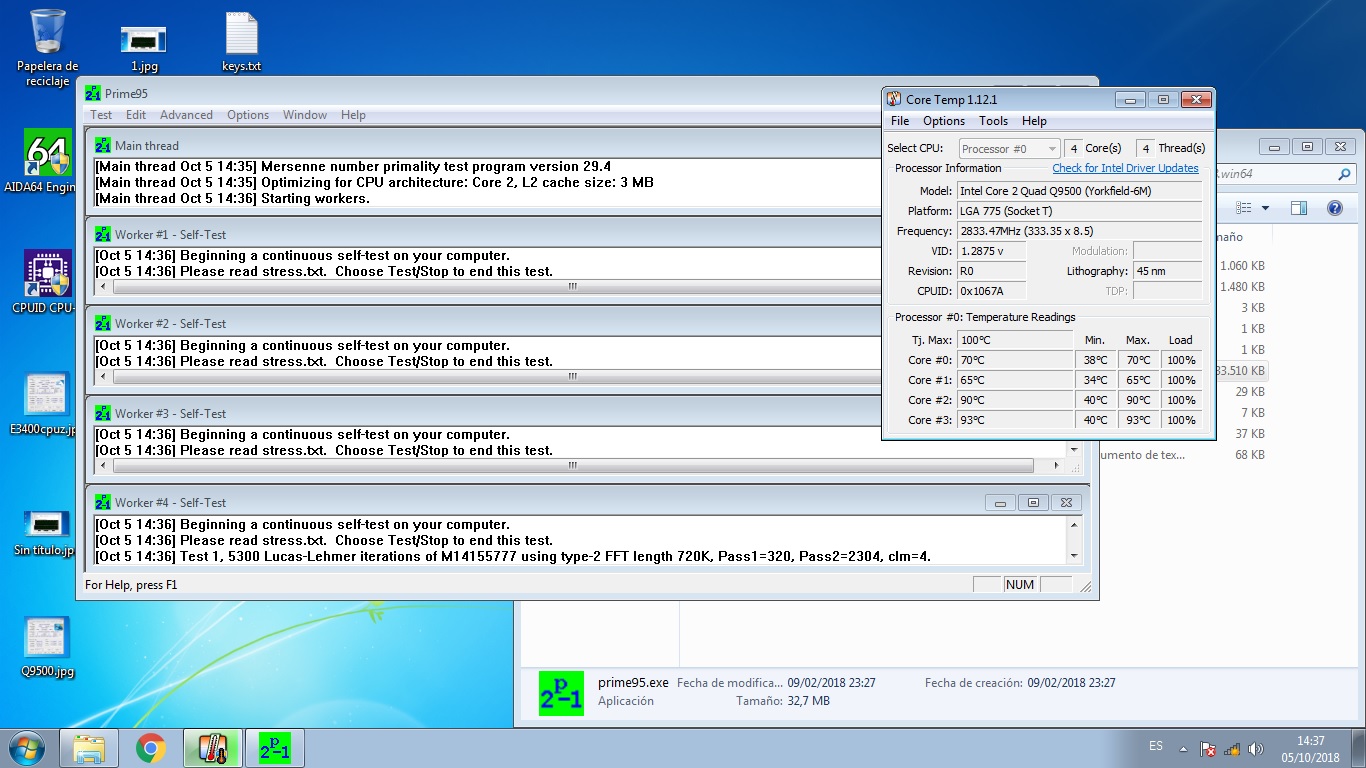Click the Worker #3 horizontal scrollbar

[573, 466]
